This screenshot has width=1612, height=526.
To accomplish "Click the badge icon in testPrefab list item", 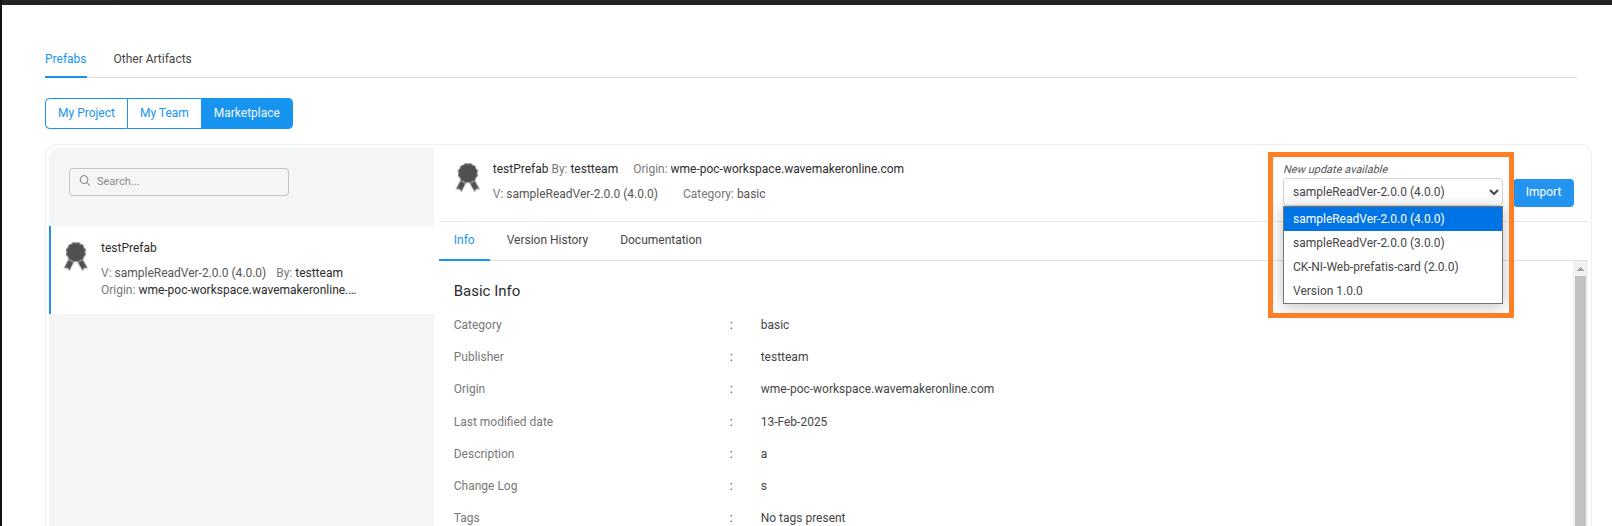I will 76,256.
